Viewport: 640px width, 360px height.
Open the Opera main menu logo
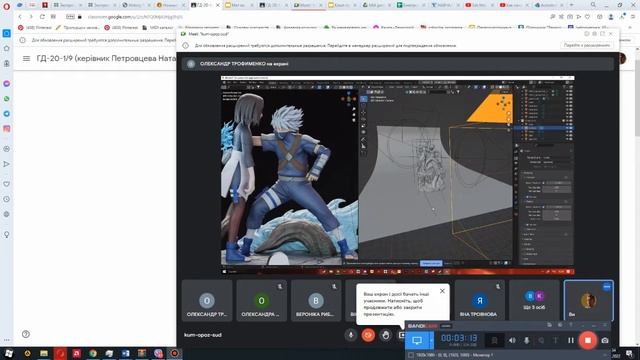(6, 6)
